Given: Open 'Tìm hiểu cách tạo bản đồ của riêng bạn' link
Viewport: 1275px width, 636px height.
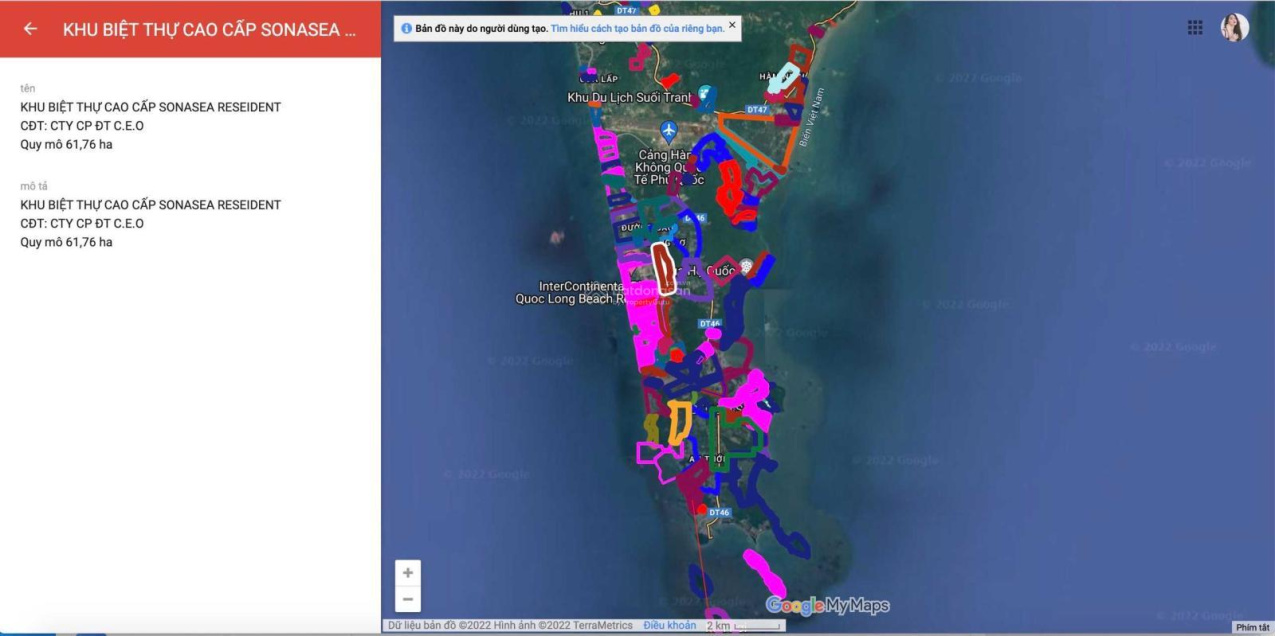Looking at the screenshot, I should click(x=637, y=29).
